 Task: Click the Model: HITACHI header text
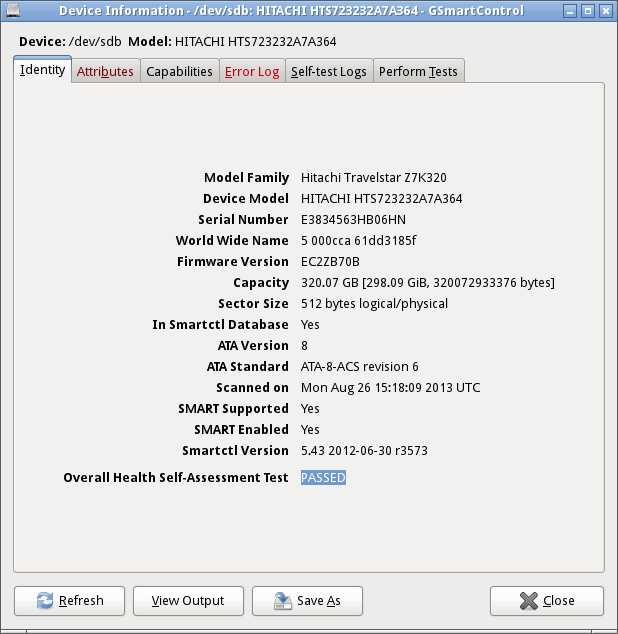coord(232,42)
